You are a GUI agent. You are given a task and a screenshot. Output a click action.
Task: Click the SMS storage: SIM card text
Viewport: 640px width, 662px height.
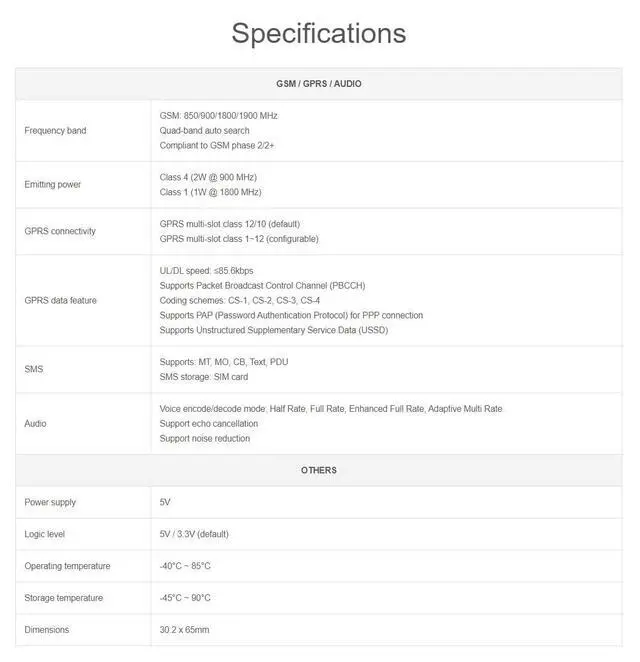point(204,377)
